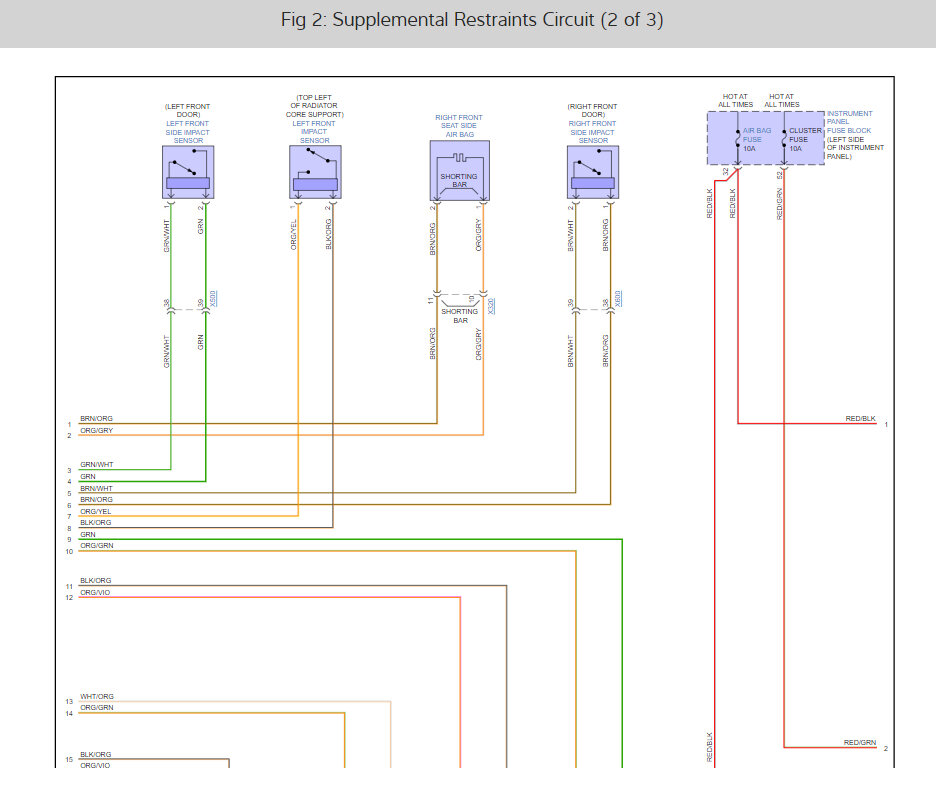Click GRN/WHT label on wire row 3

97,464
